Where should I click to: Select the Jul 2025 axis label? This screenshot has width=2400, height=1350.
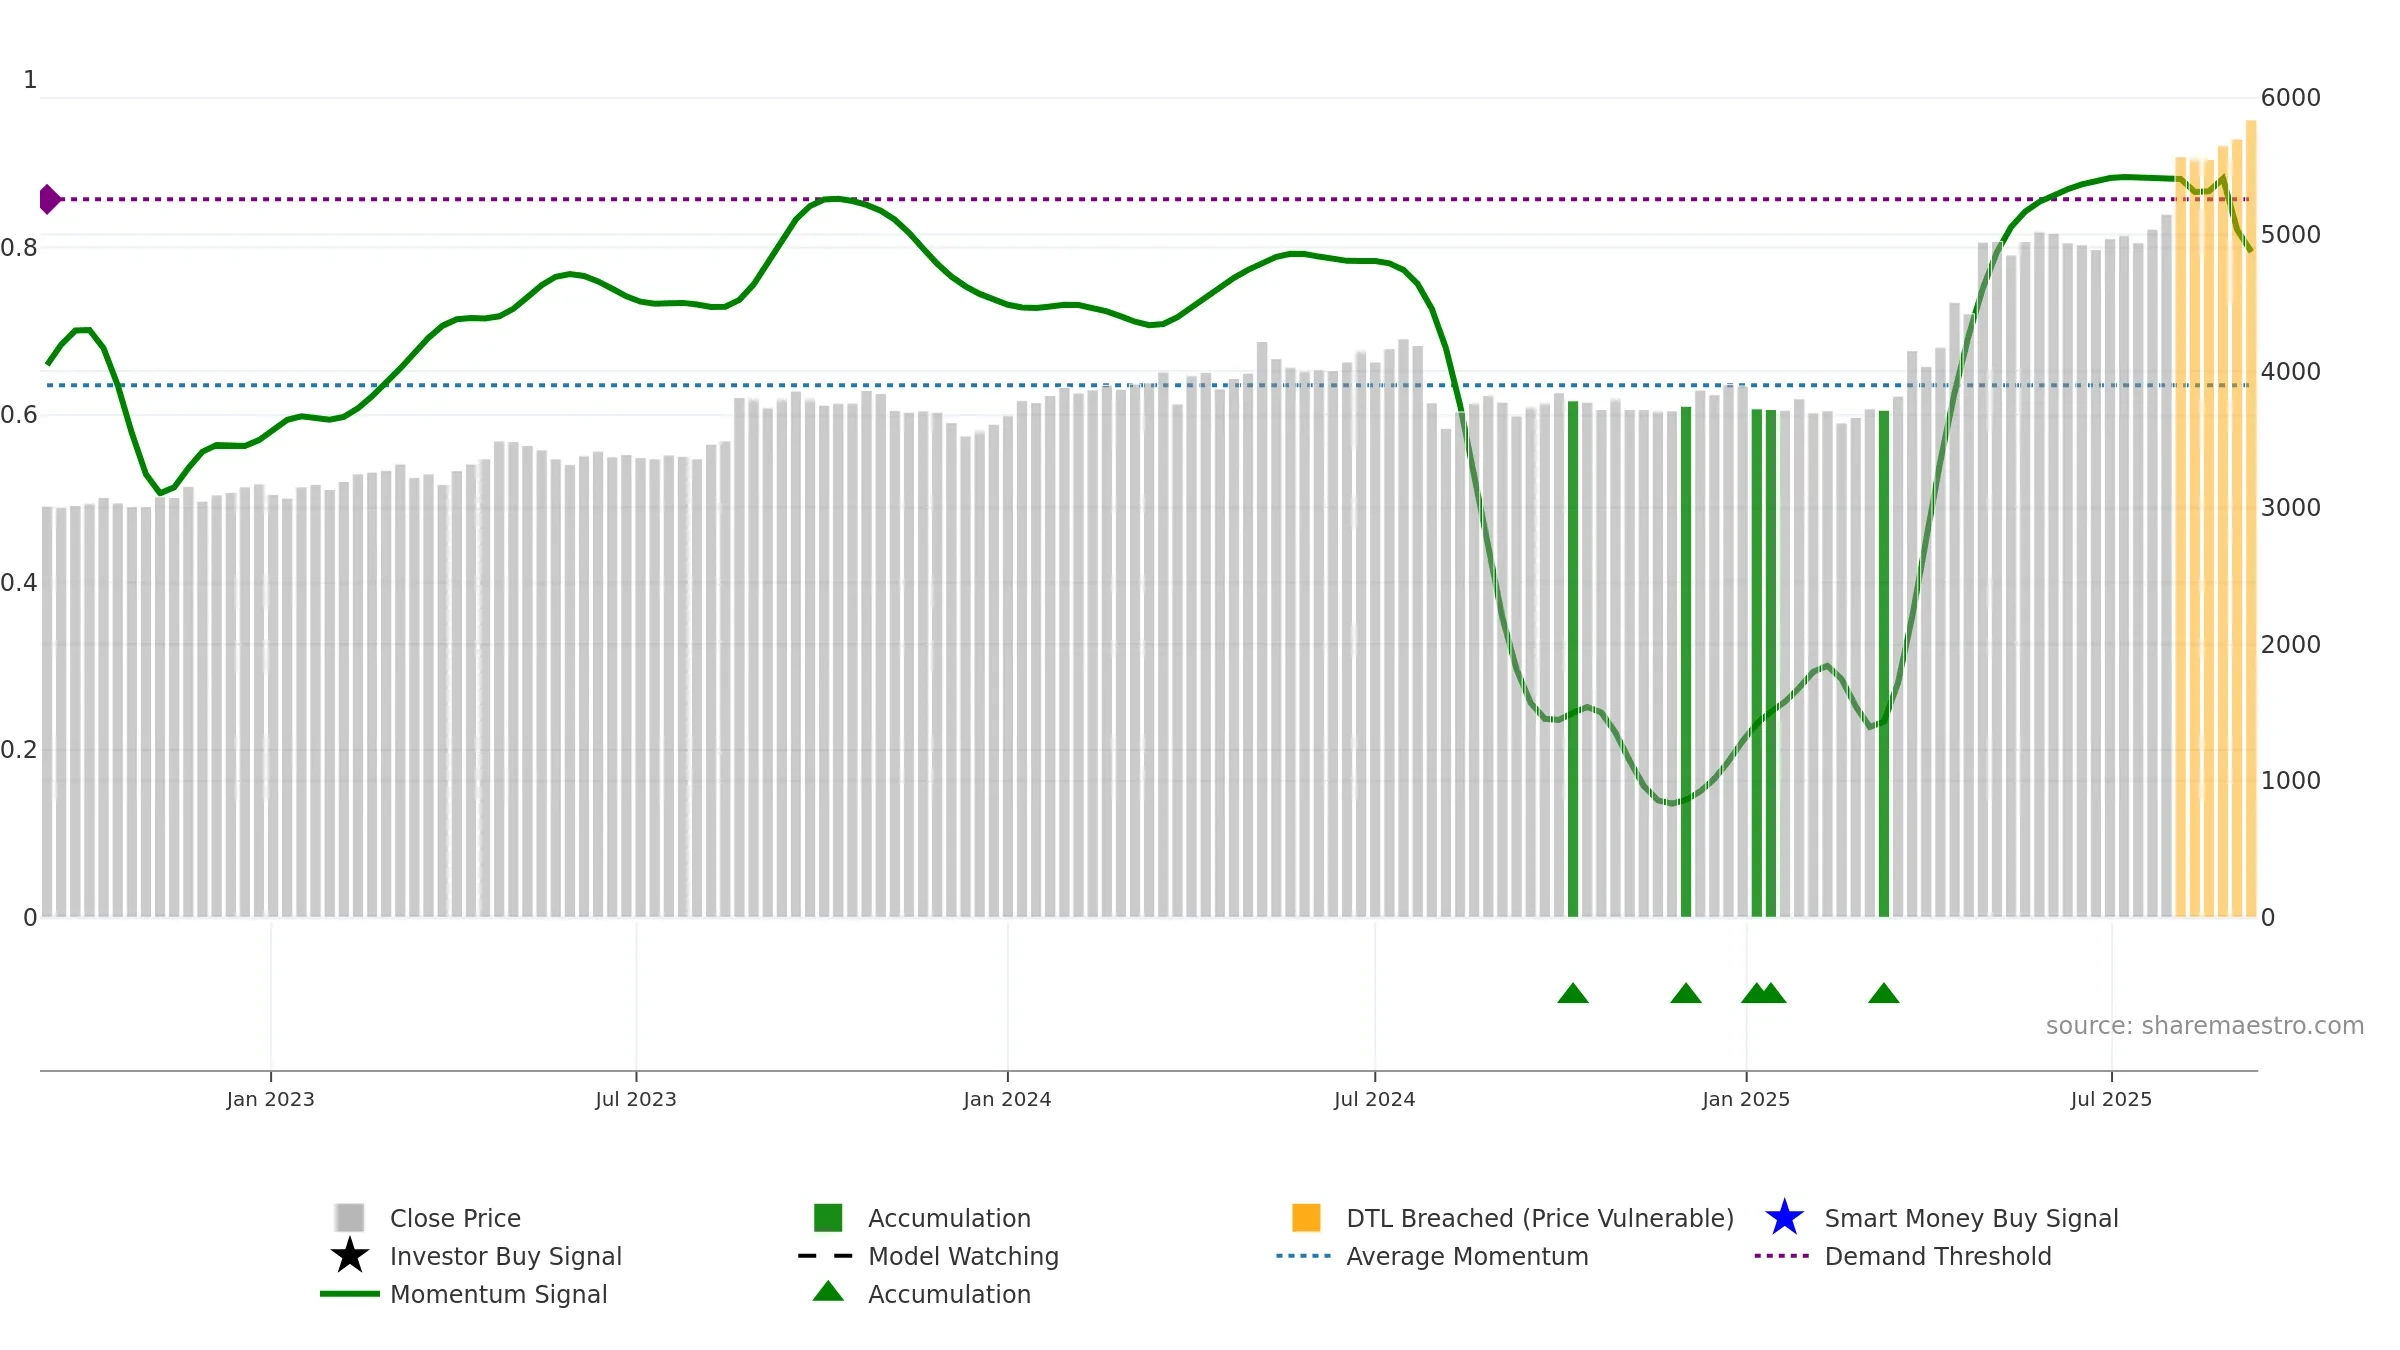coord(2111,1099)
